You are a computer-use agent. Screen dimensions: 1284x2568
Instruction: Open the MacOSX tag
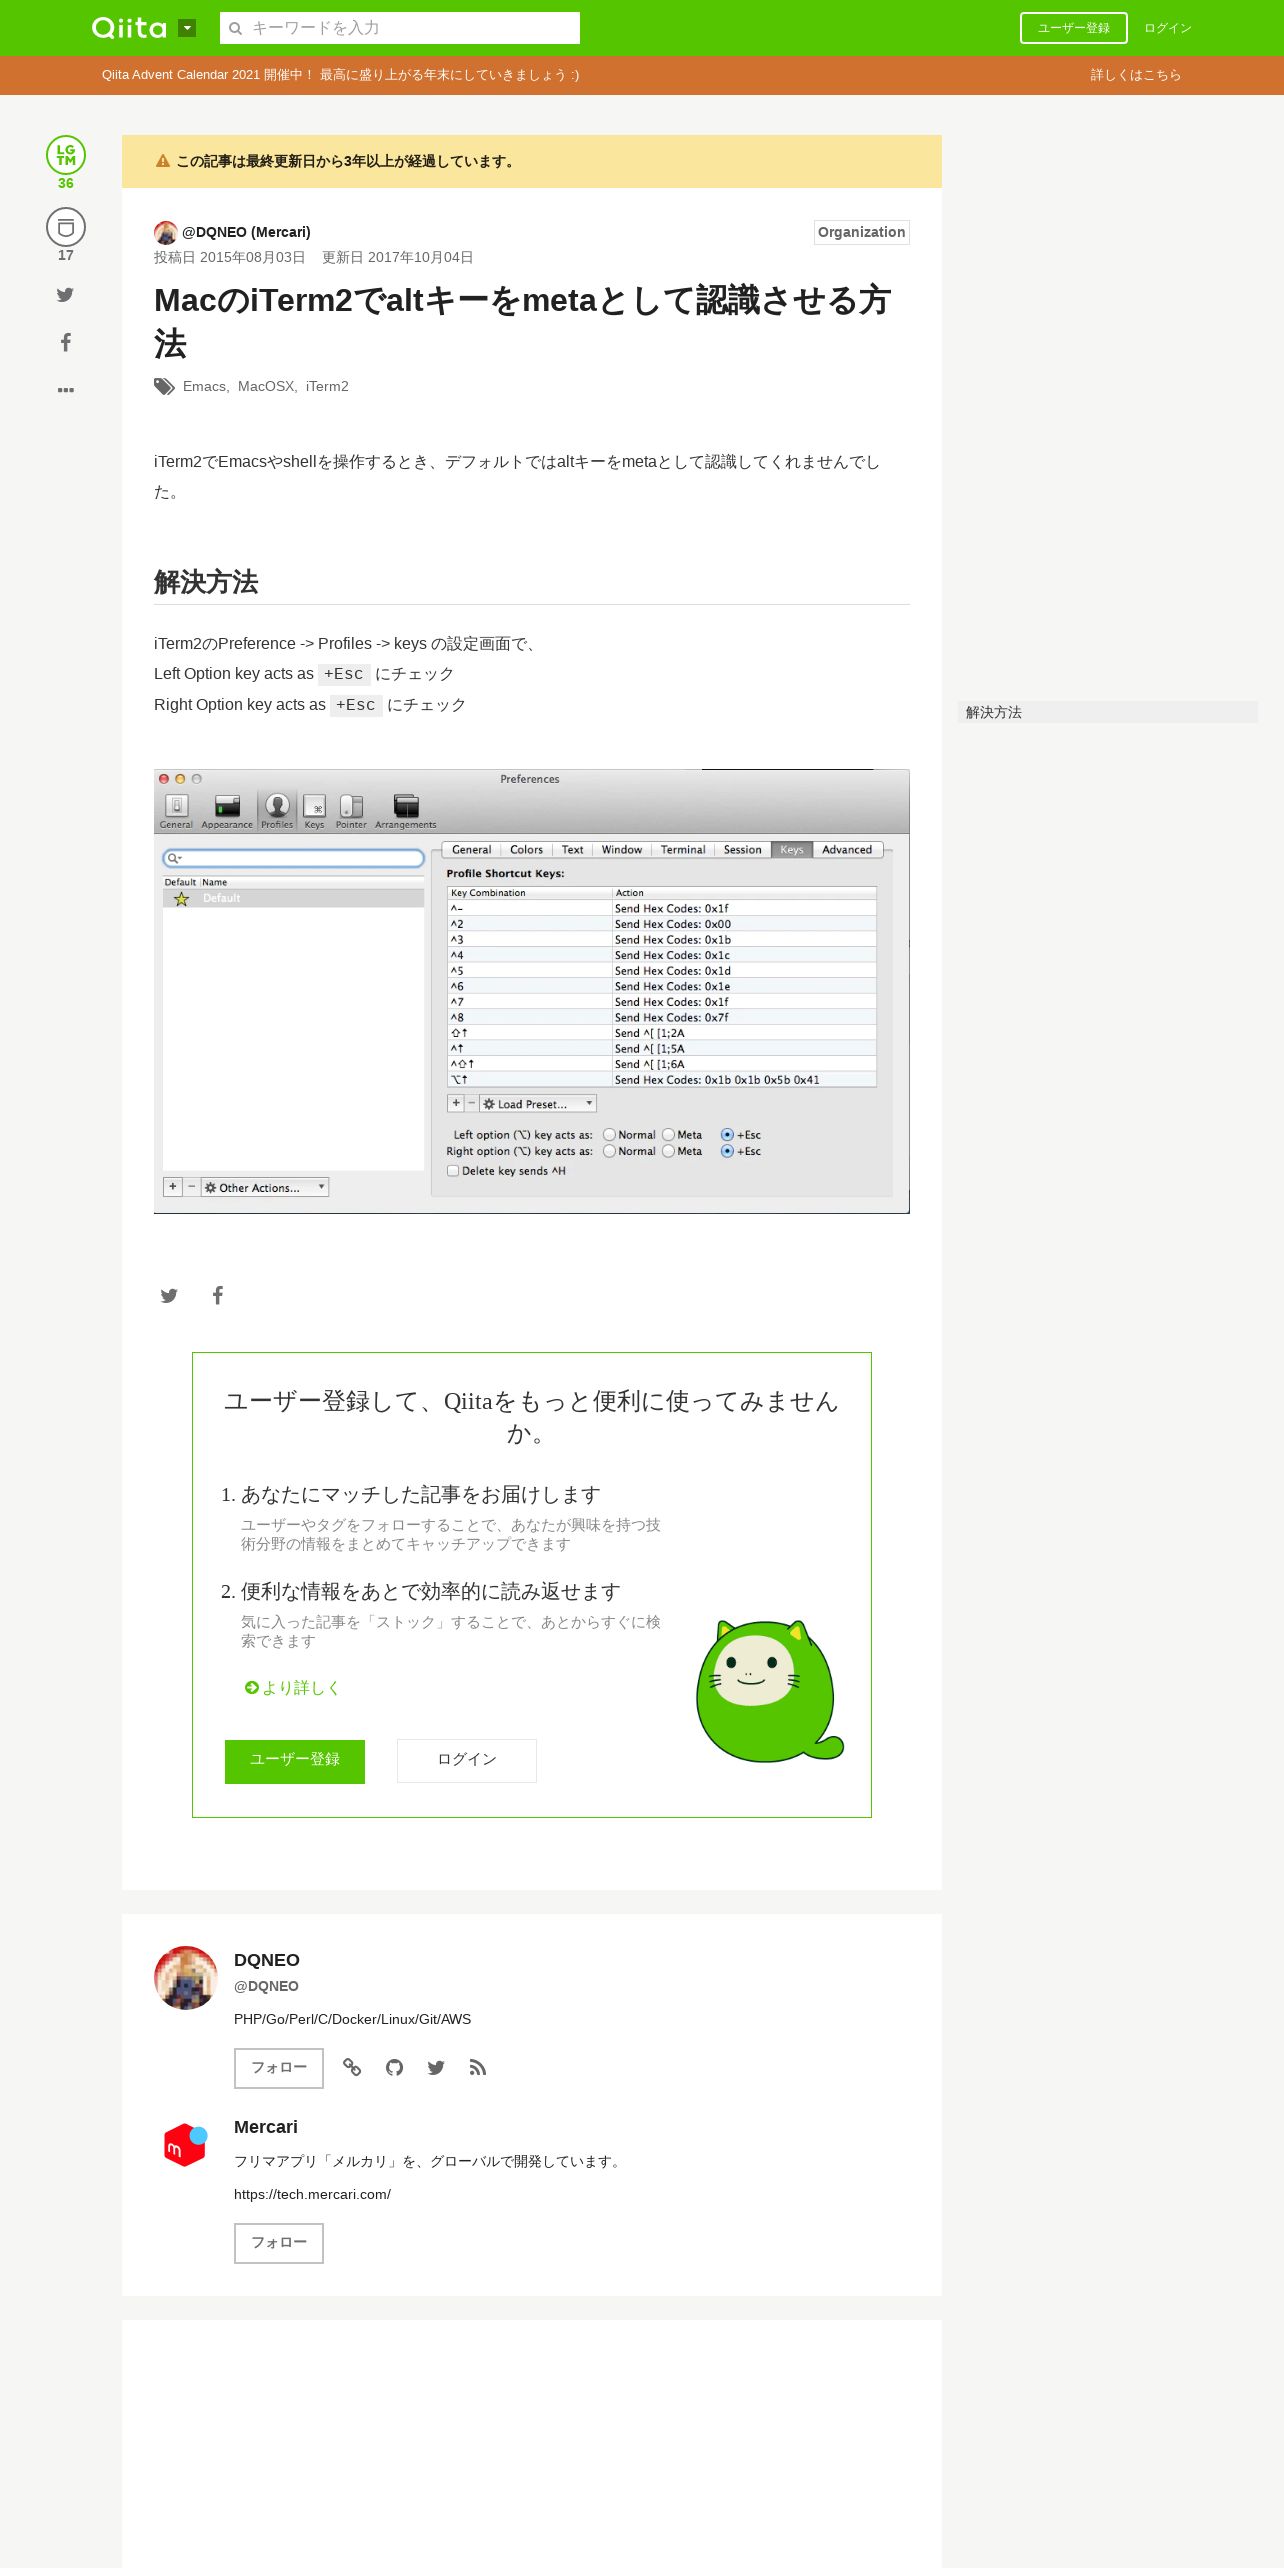pyautogui.click(x=266, y=386)
